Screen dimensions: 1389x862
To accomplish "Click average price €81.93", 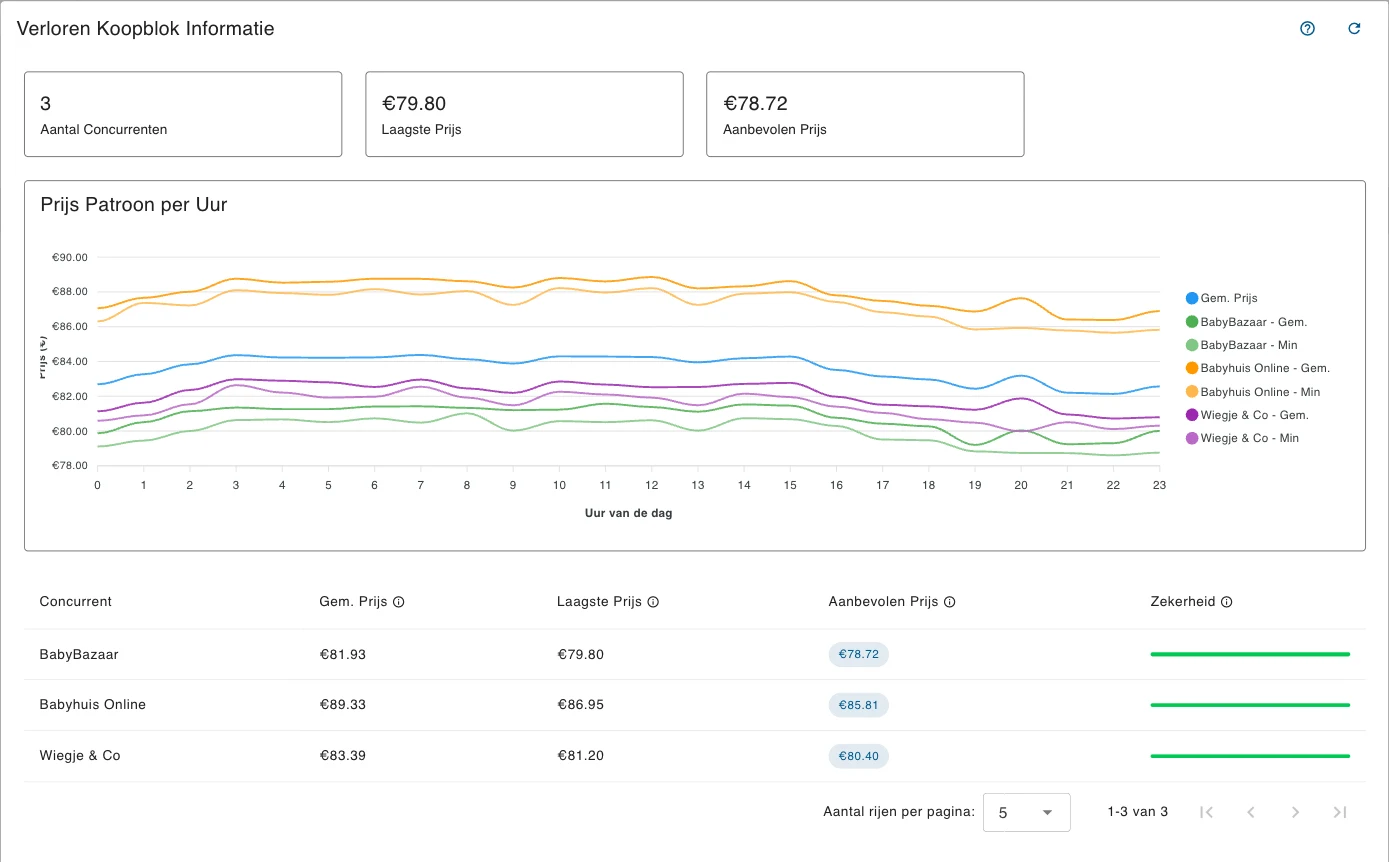I will click(343, 654).
